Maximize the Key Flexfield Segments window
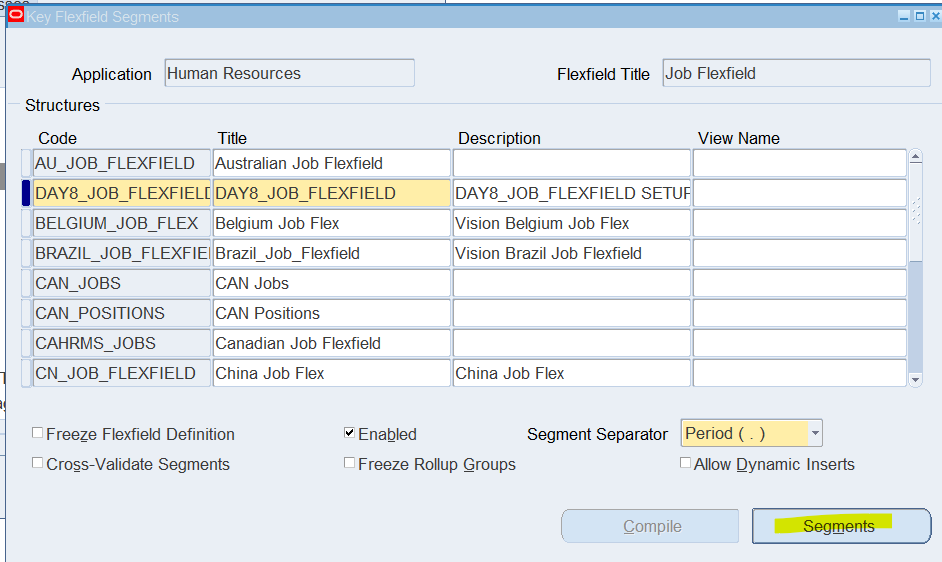942x562 pixels. pyautogui.click(x=920, y=16)
